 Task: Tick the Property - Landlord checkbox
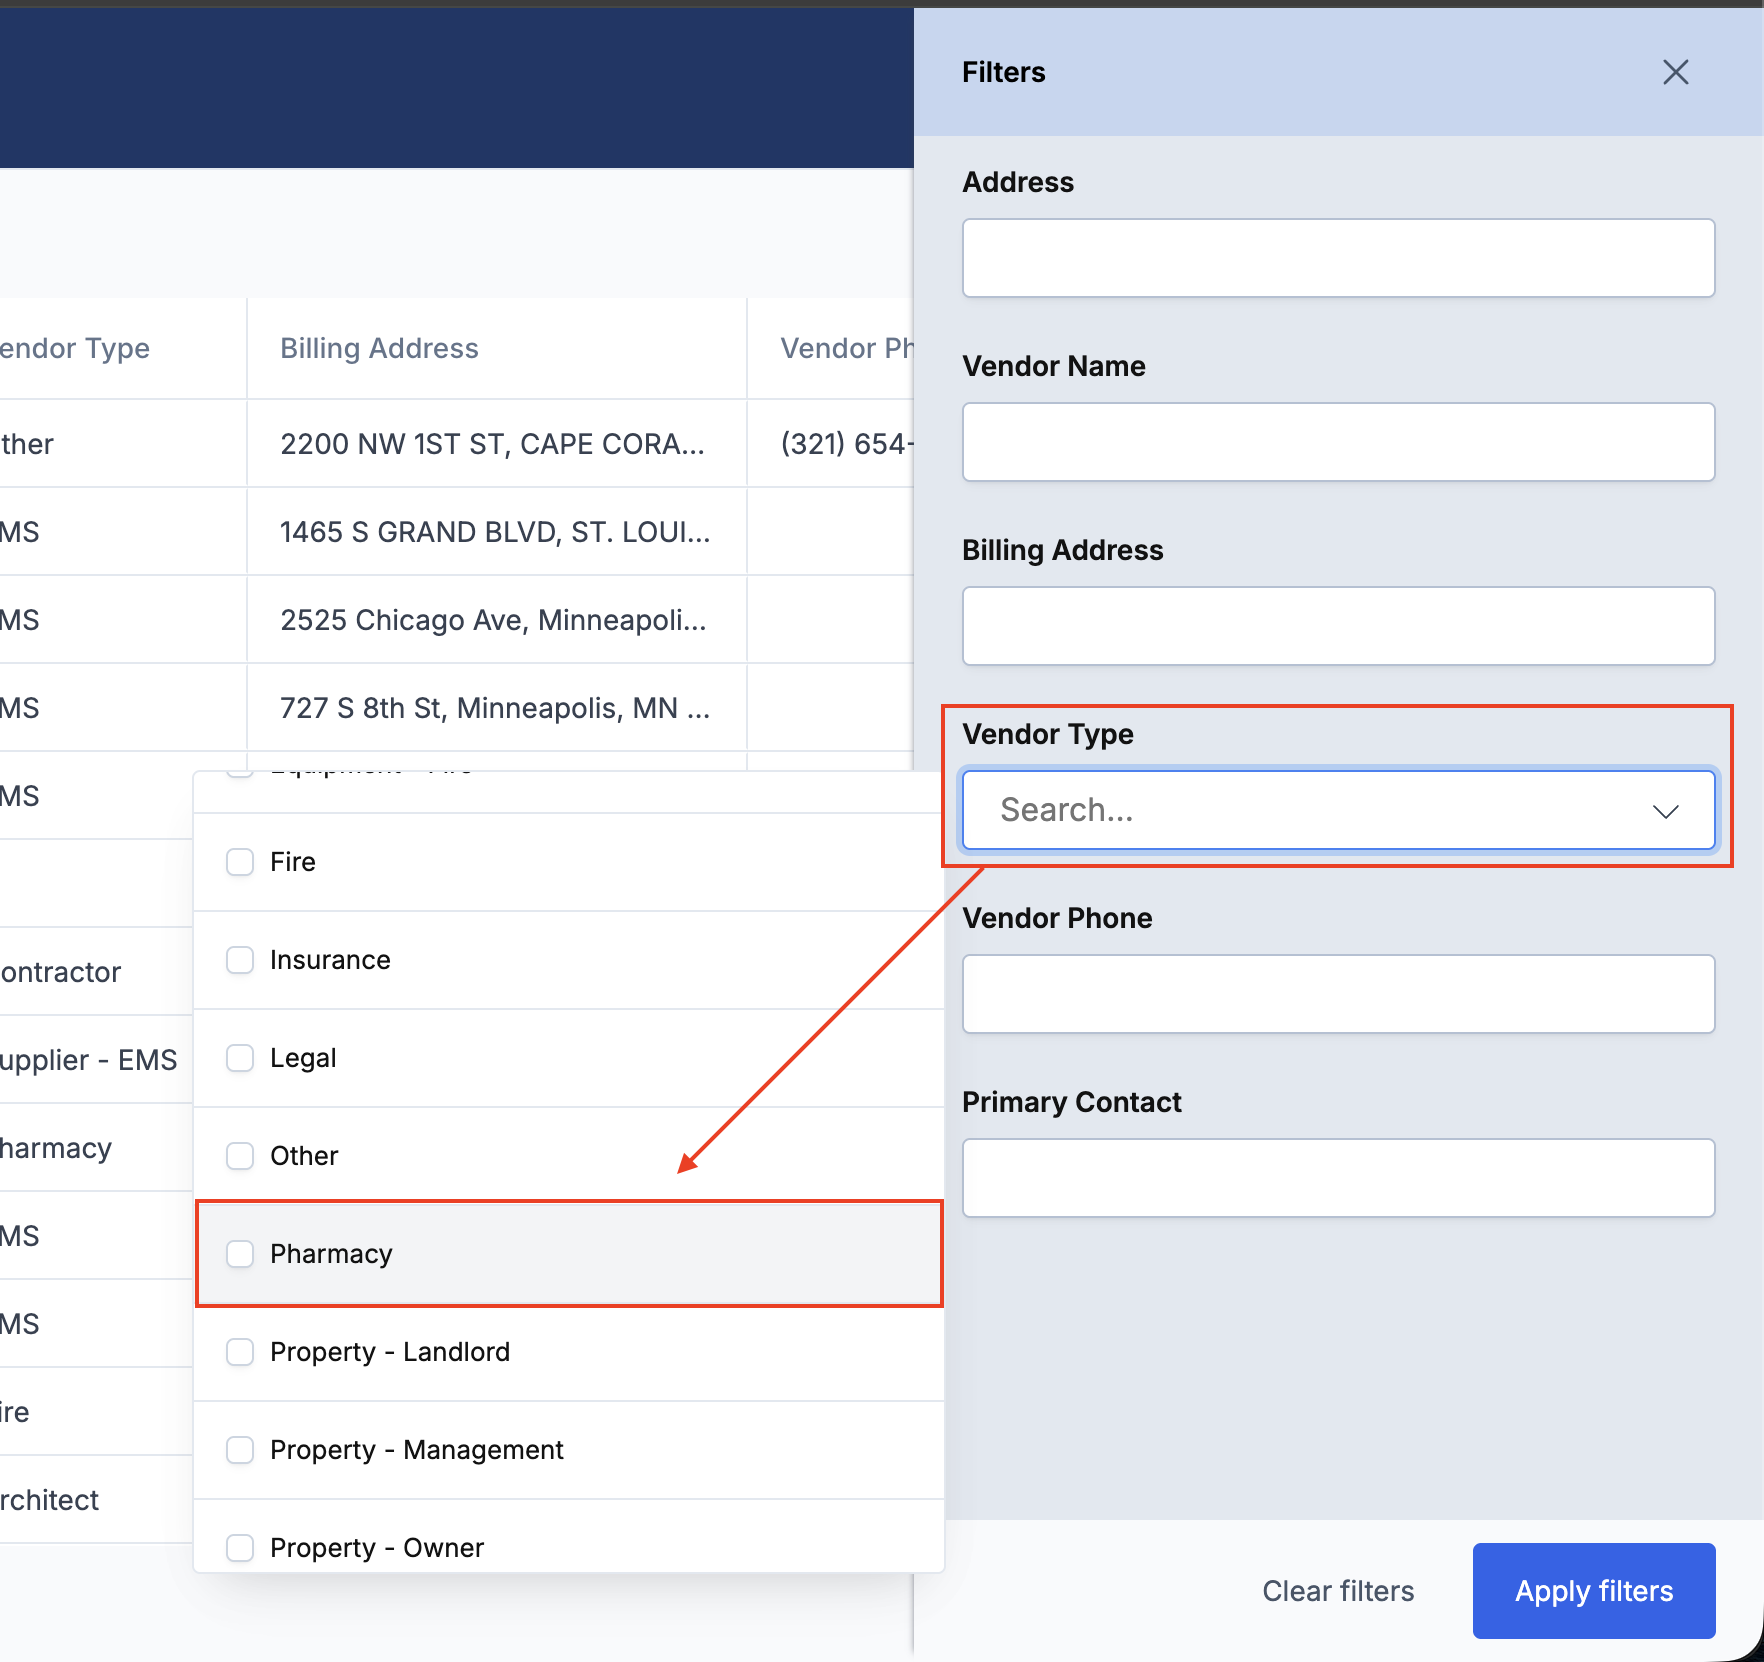click(x=240, y=1352)
